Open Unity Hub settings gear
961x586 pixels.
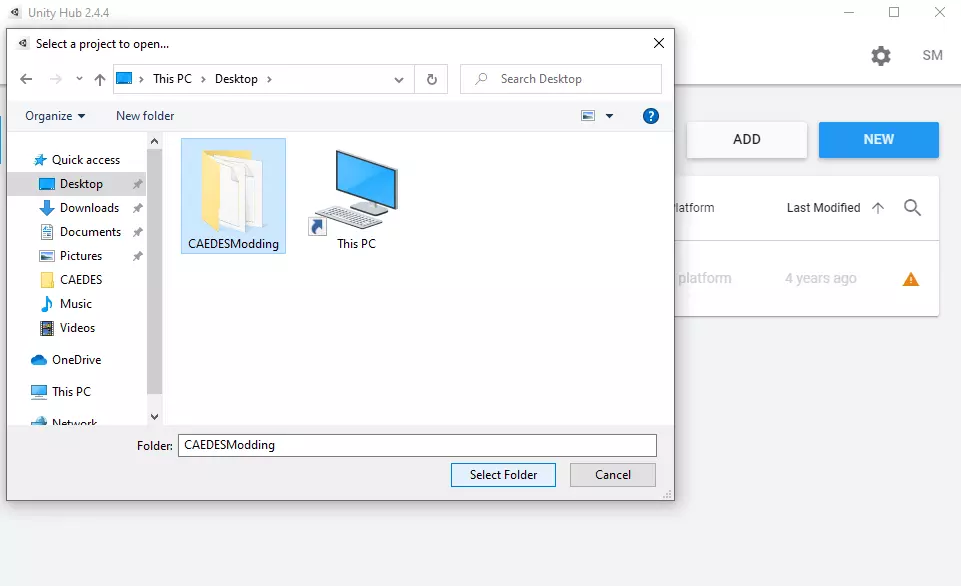pyautogui.click(x=881, y=56)
